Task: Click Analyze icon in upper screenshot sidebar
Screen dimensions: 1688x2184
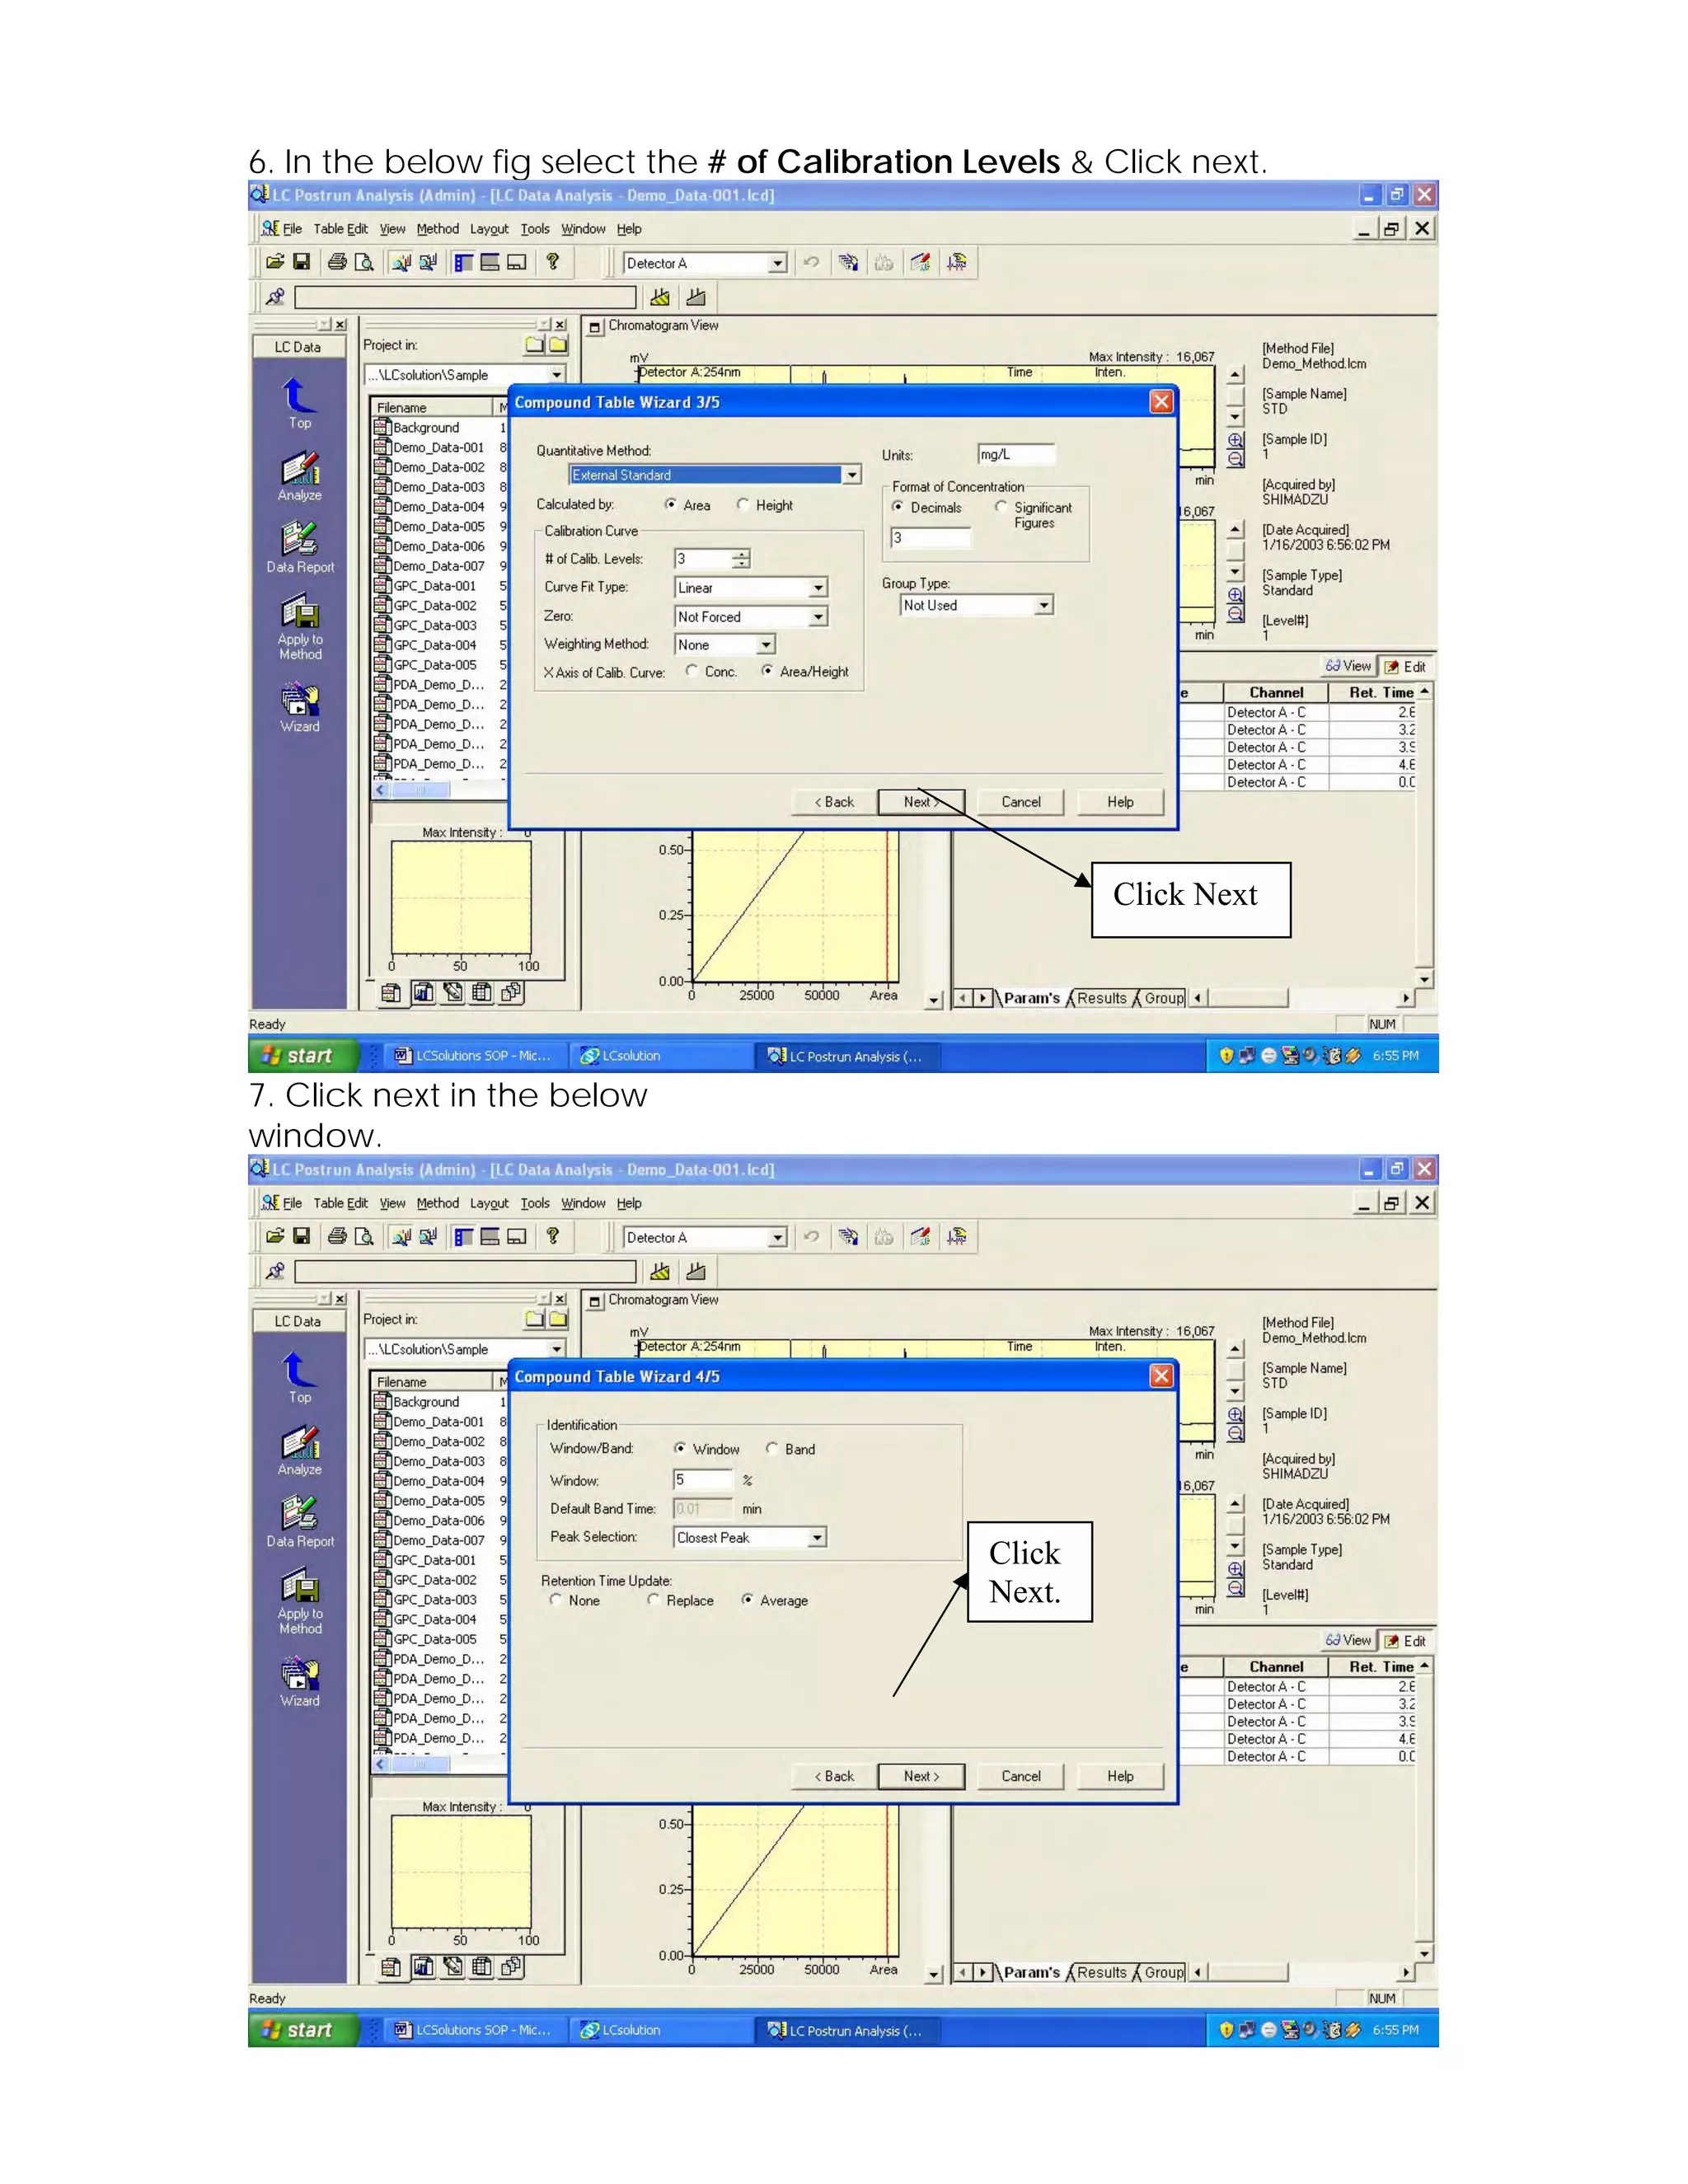Action: tap(299, 469)
